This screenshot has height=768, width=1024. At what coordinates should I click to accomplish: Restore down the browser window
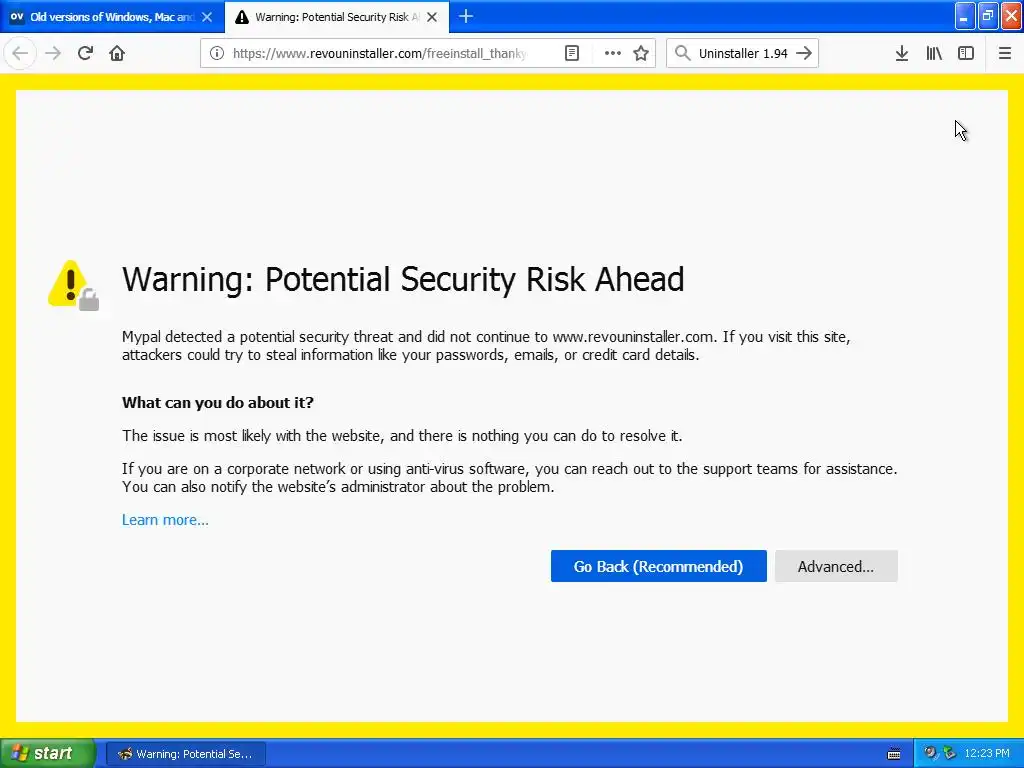(x=988, y=16)
